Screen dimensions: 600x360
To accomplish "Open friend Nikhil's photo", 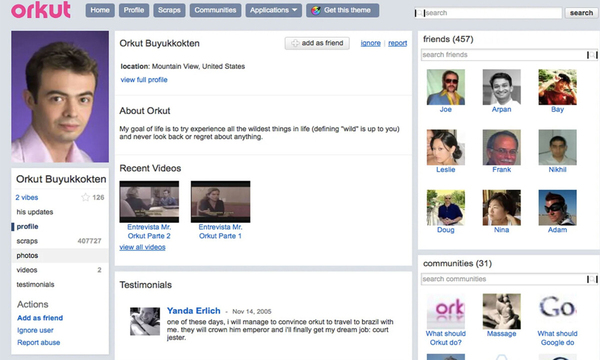I will (558, 147).
